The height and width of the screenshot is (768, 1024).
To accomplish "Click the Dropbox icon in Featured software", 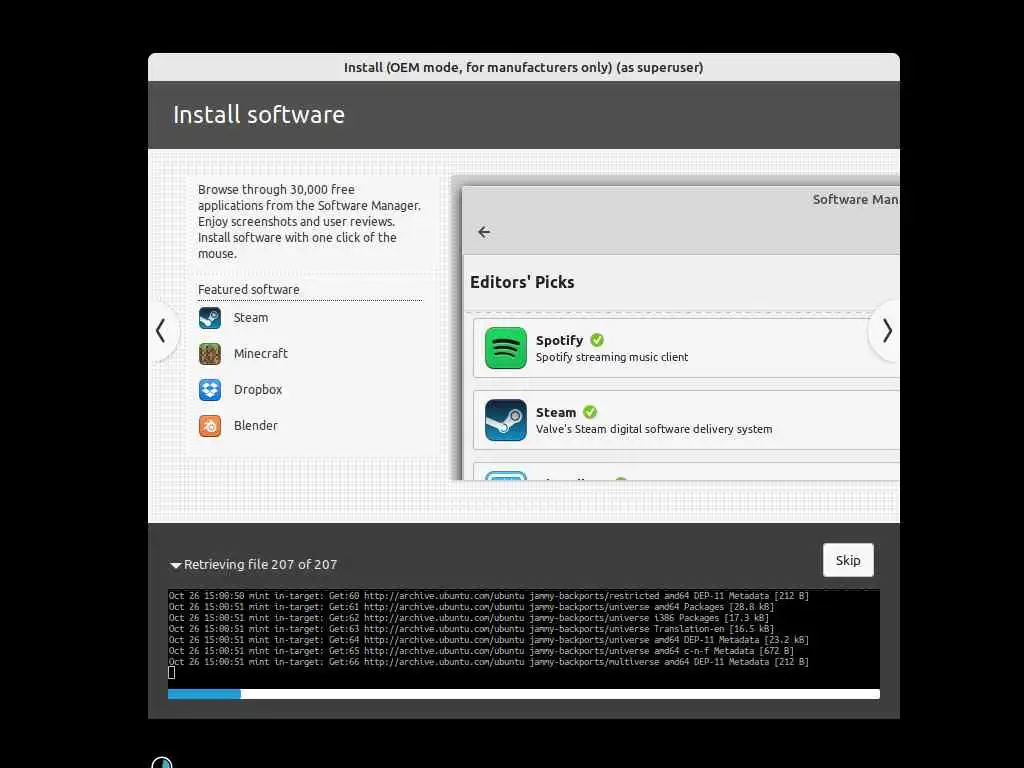I will point(210,390).
